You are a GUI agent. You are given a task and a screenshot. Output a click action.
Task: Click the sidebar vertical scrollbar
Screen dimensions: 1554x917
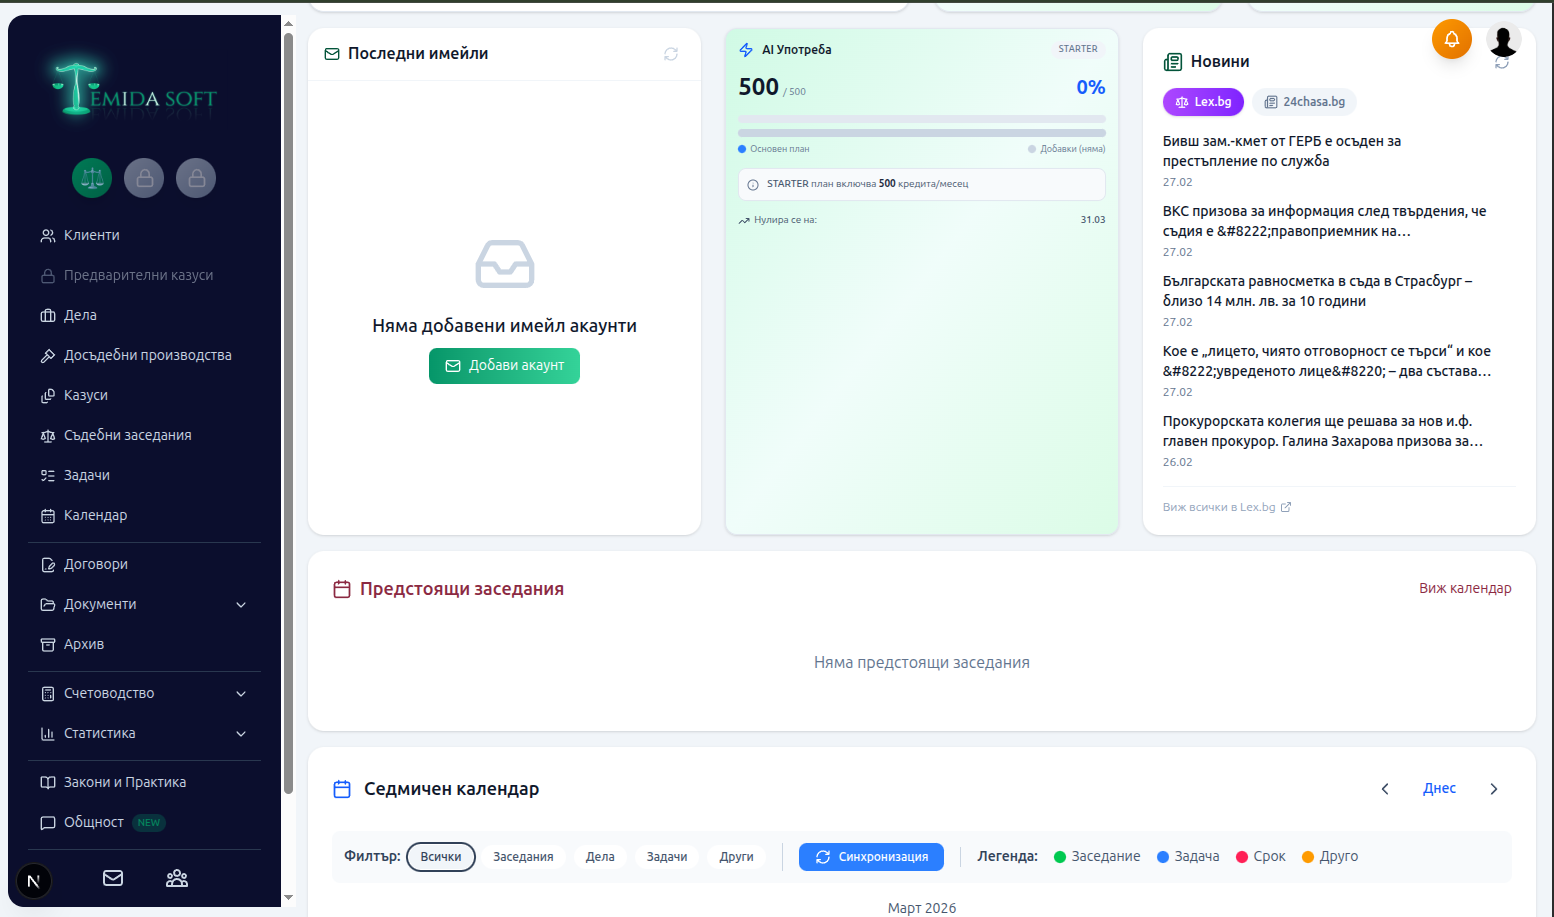(288, 412)
